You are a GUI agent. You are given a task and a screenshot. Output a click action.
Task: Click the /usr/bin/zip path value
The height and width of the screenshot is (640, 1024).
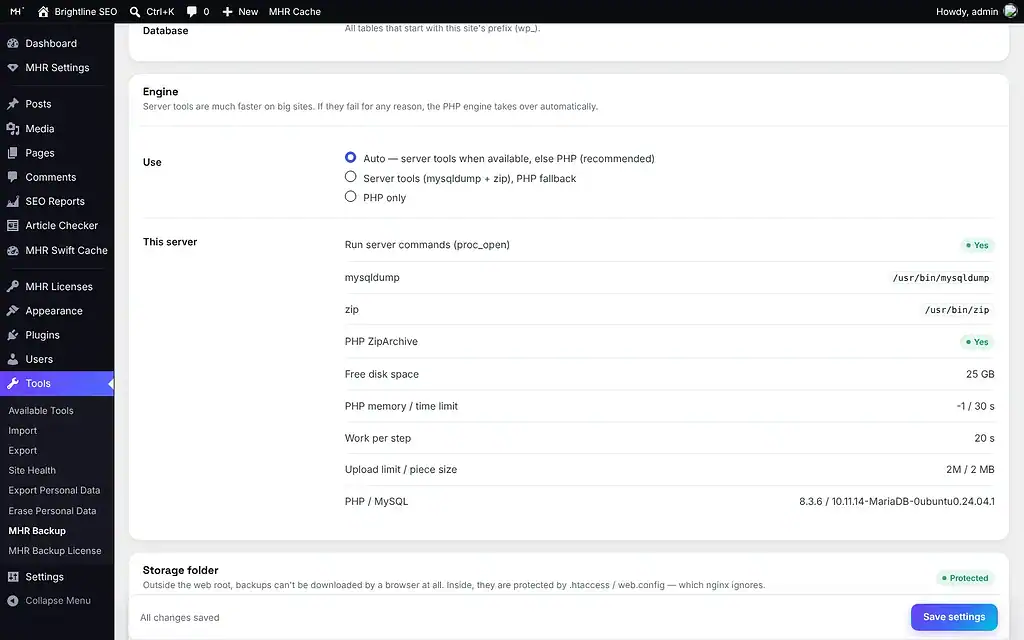click(957, 310)
